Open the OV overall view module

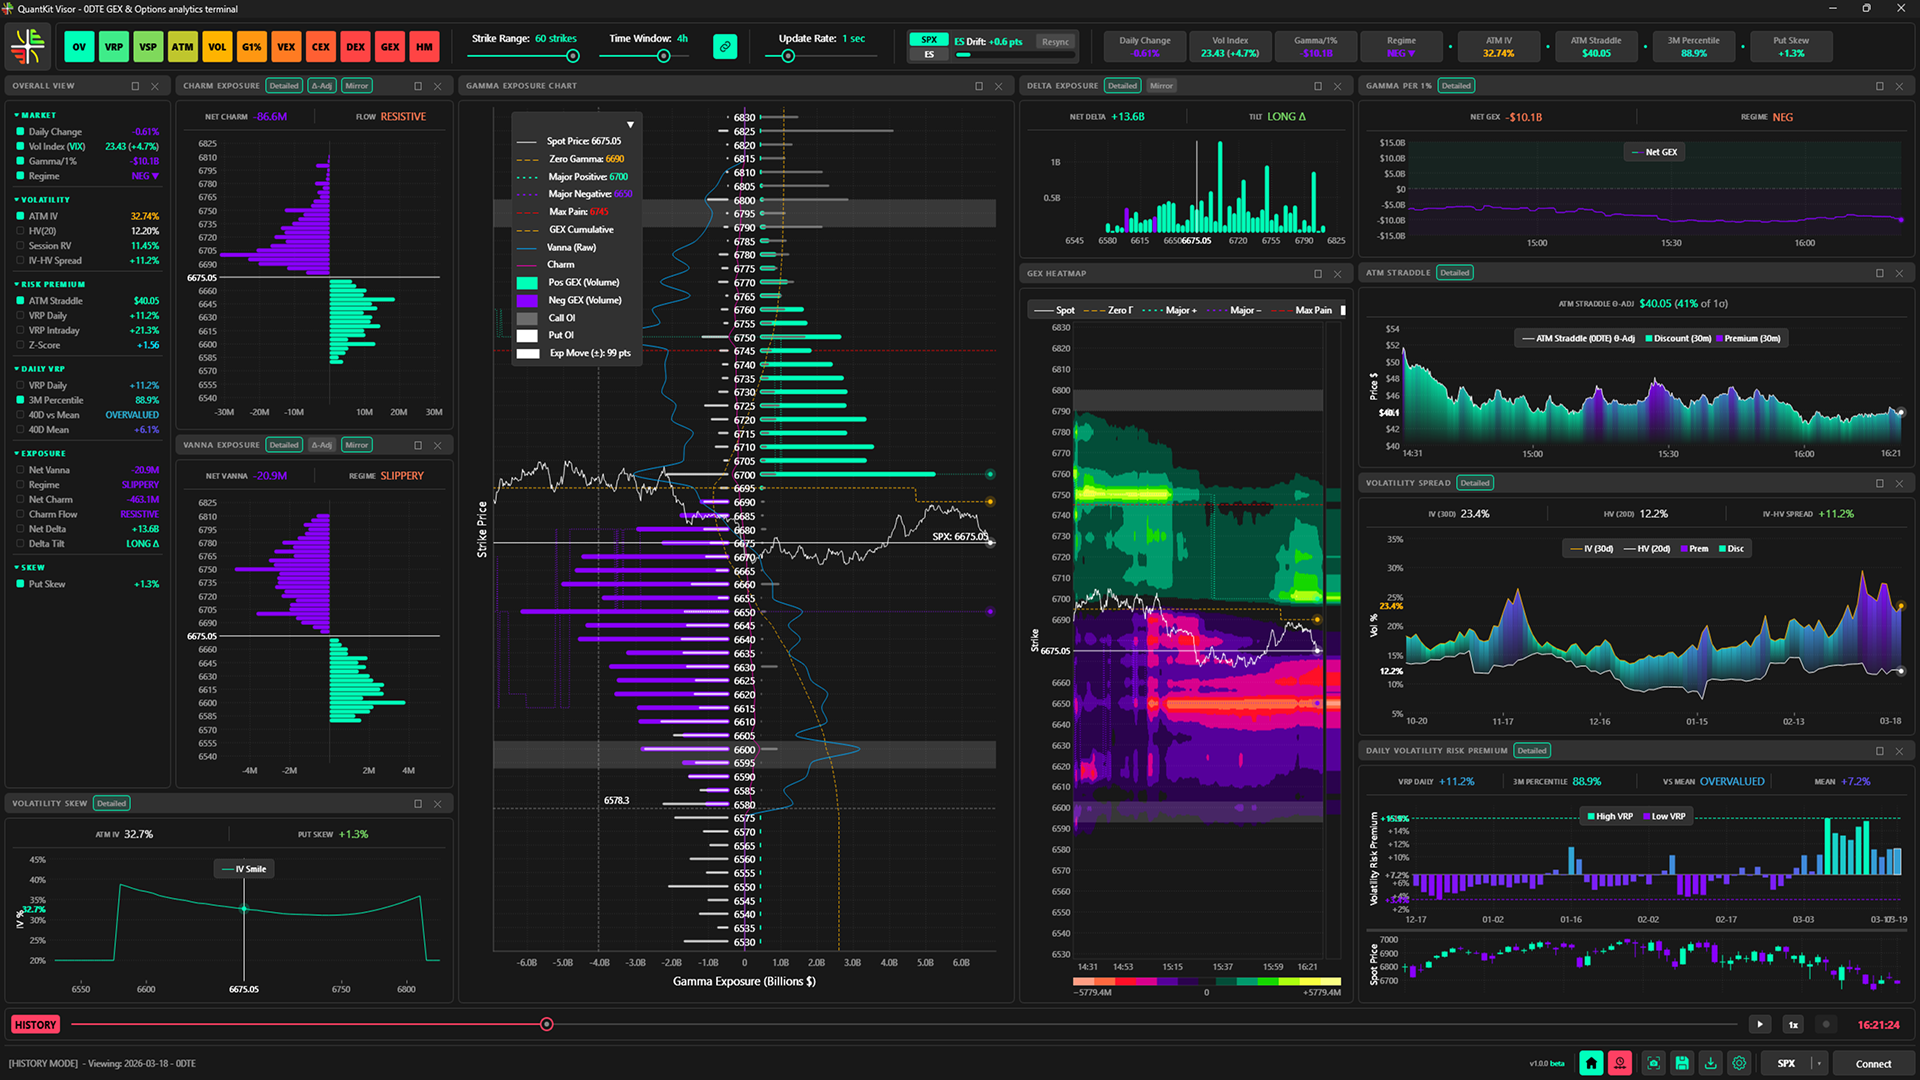(x=79, y=46)
